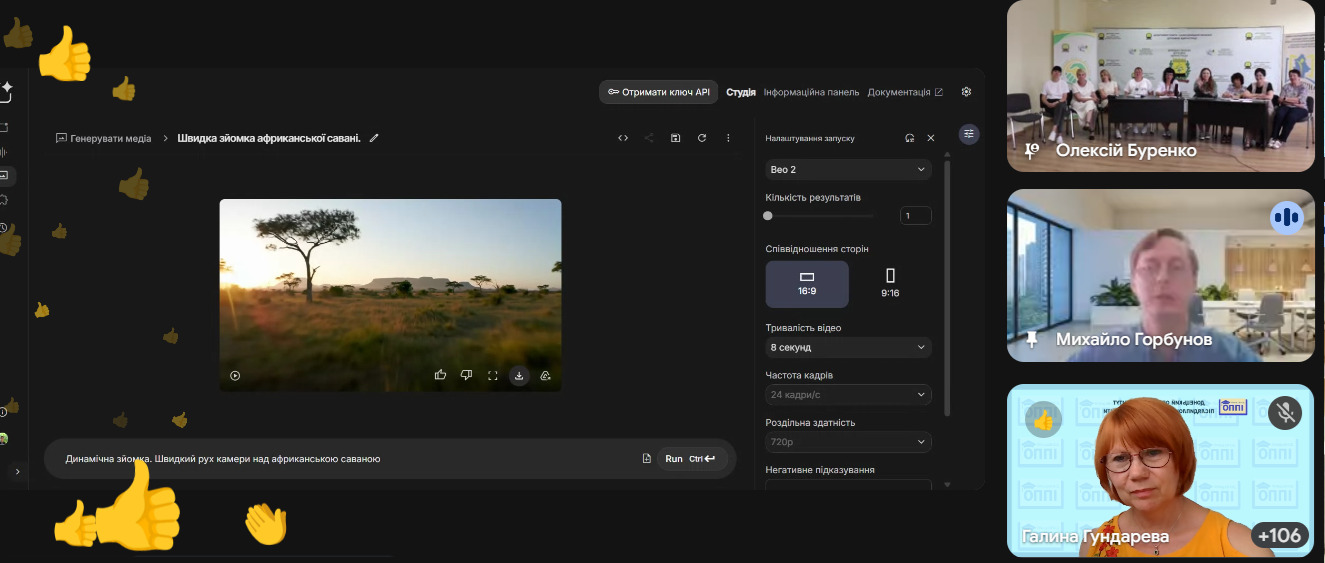Open the video in fullscreen
Screen dimensions: 1325x563
click(492, 376)
